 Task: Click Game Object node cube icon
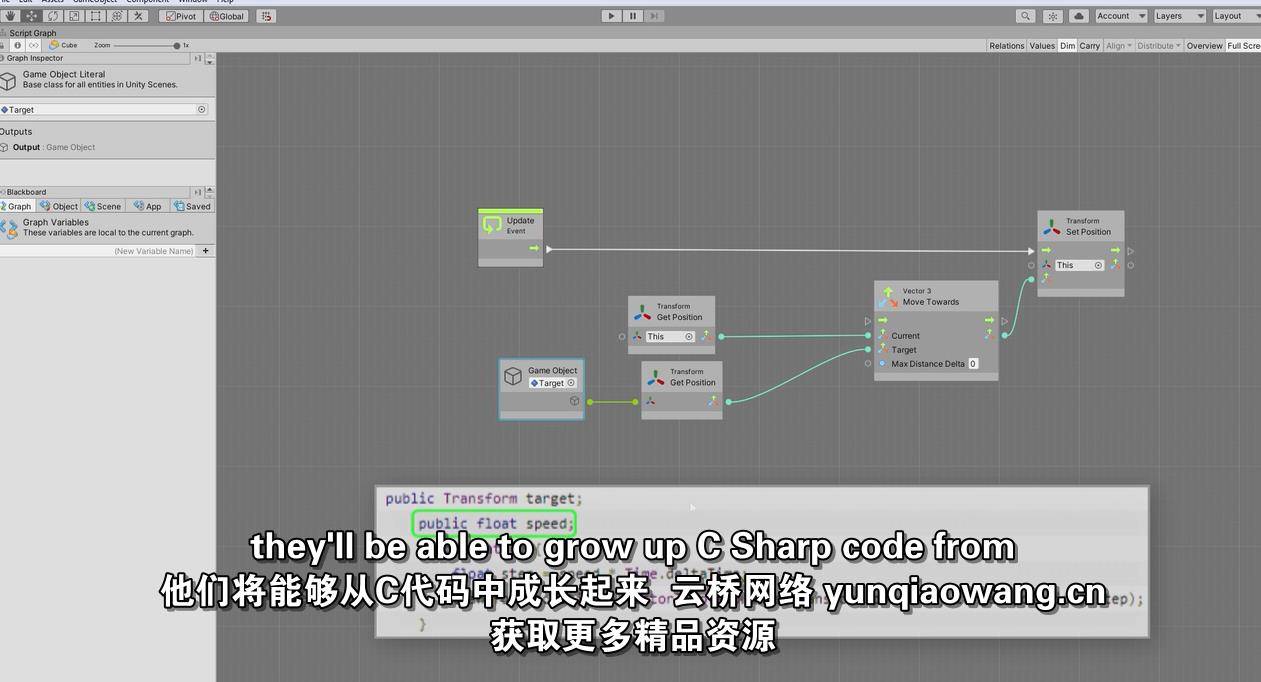click(513, 376)
